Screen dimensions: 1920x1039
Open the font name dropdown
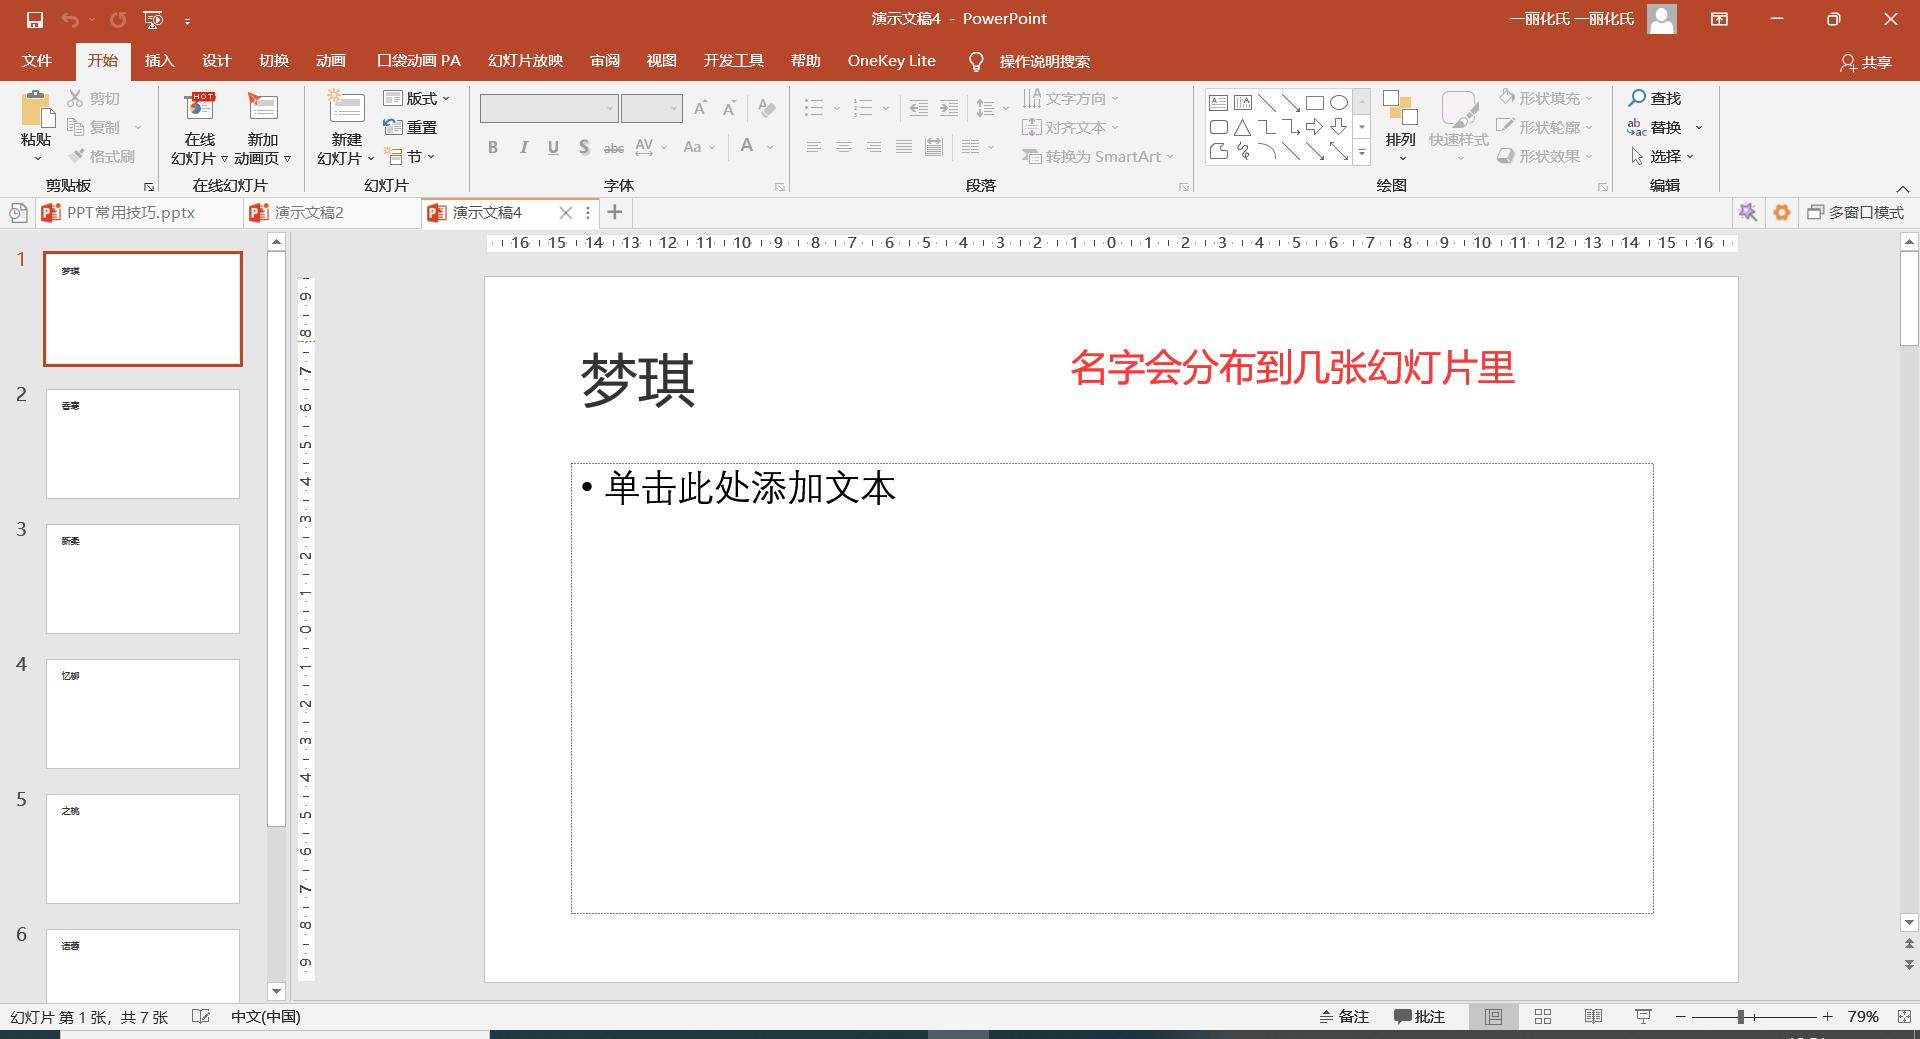(x=609, y=107)
